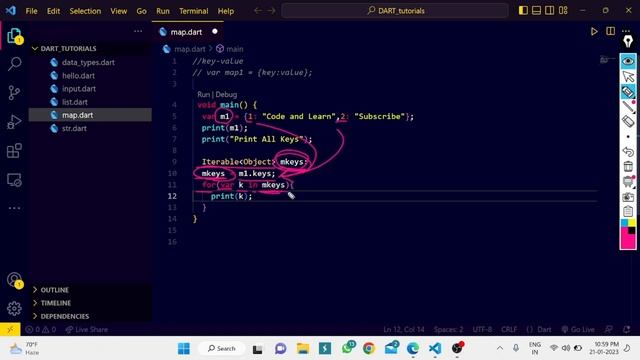Screen dimensions: 640x360
Task: Show hidden system tray icons
Action: pos(500,348)
